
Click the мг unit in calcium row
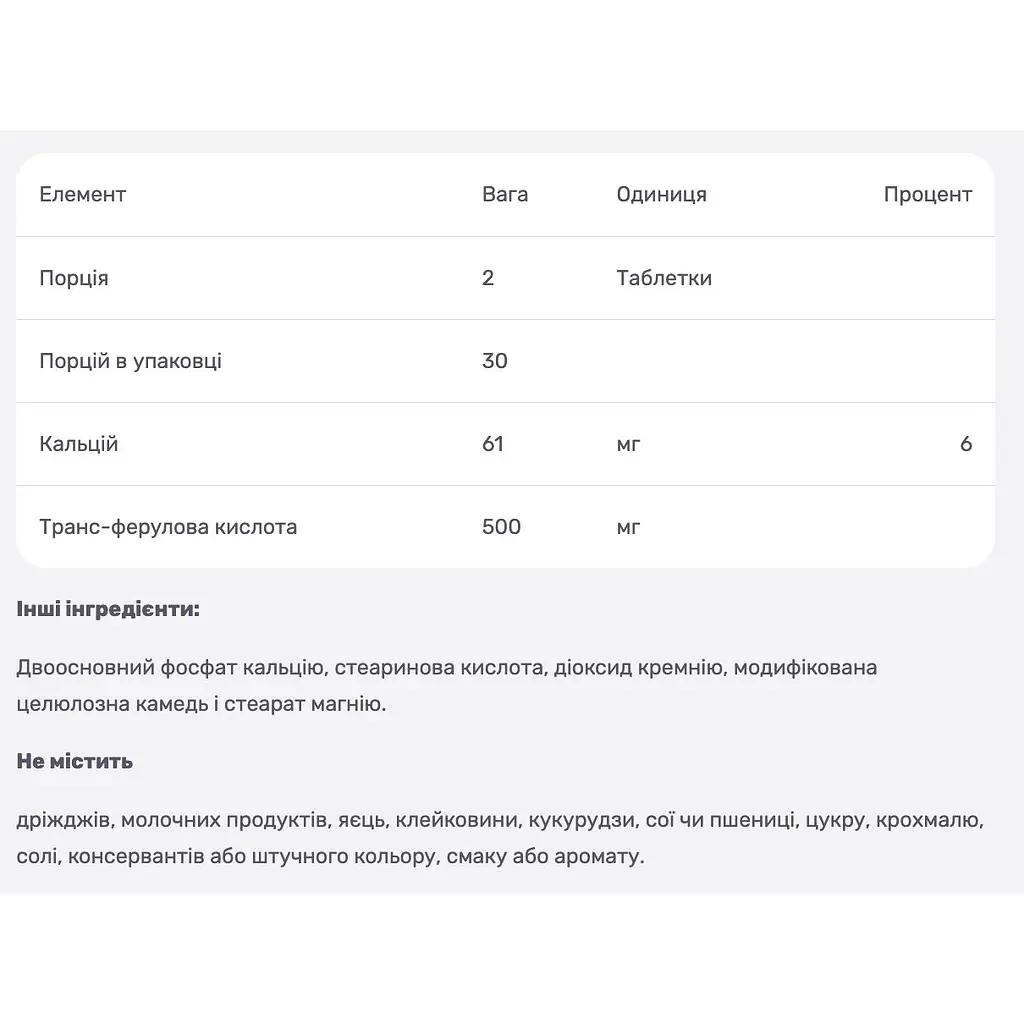pos(628,445)
